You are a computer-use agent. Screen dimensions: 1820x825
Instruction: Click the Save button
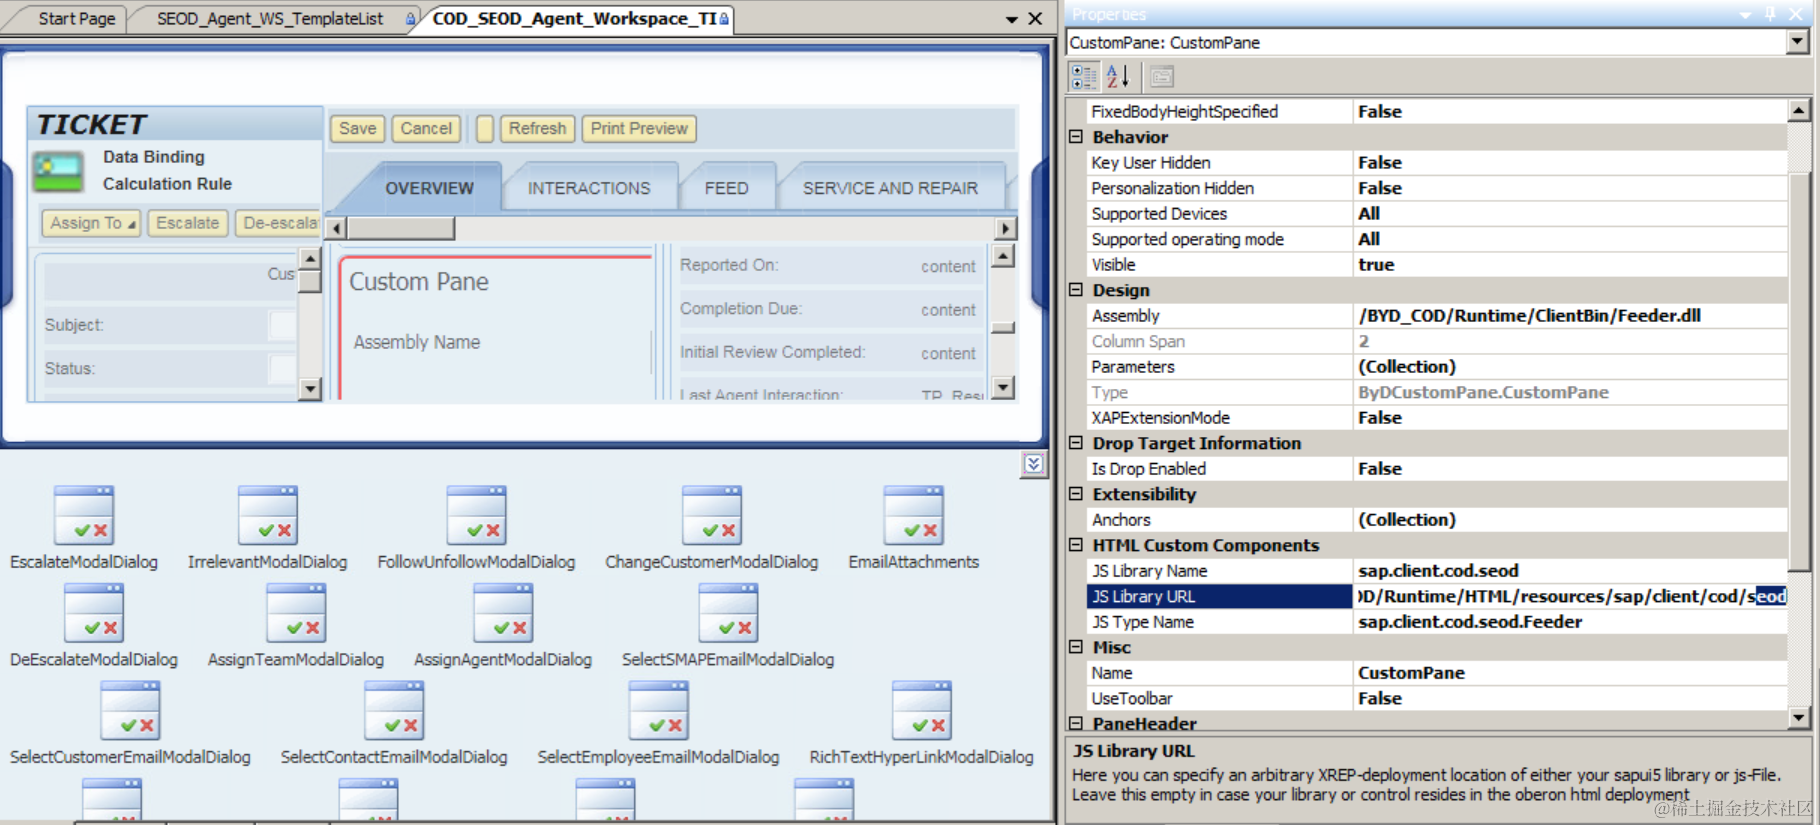click(357, 129)
